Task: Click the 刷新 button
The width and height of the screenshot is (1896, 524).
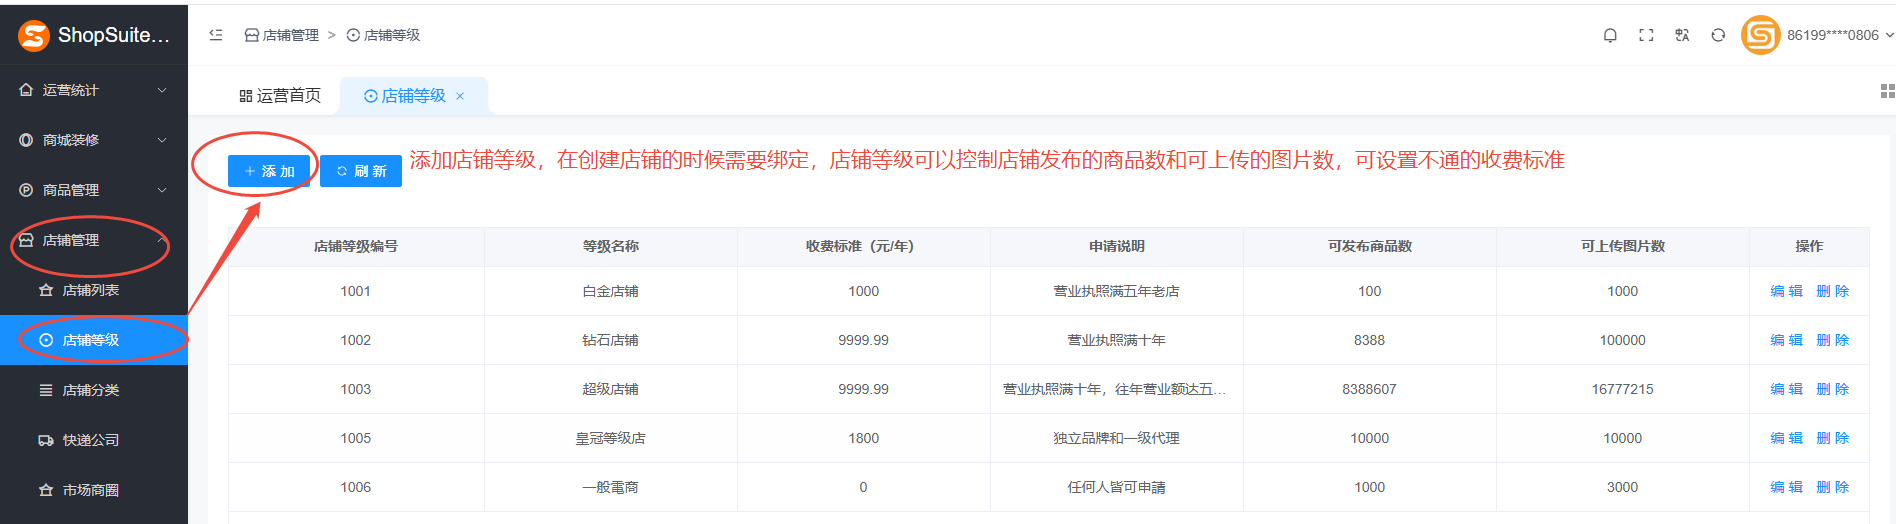Action: [x=361, y=171]
